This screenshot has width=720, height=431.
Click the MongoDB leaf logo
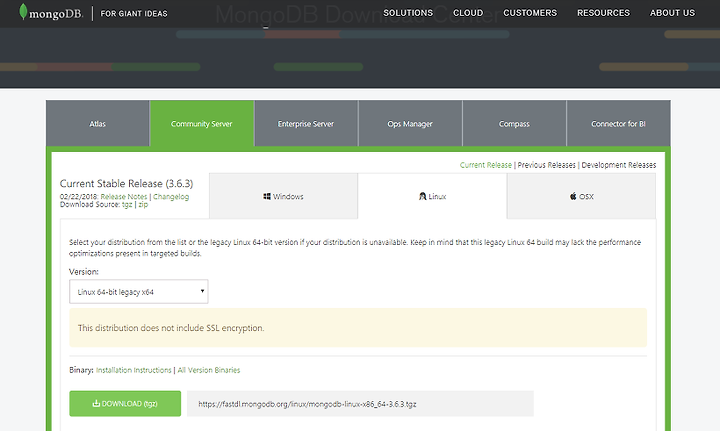pos(23,12)
